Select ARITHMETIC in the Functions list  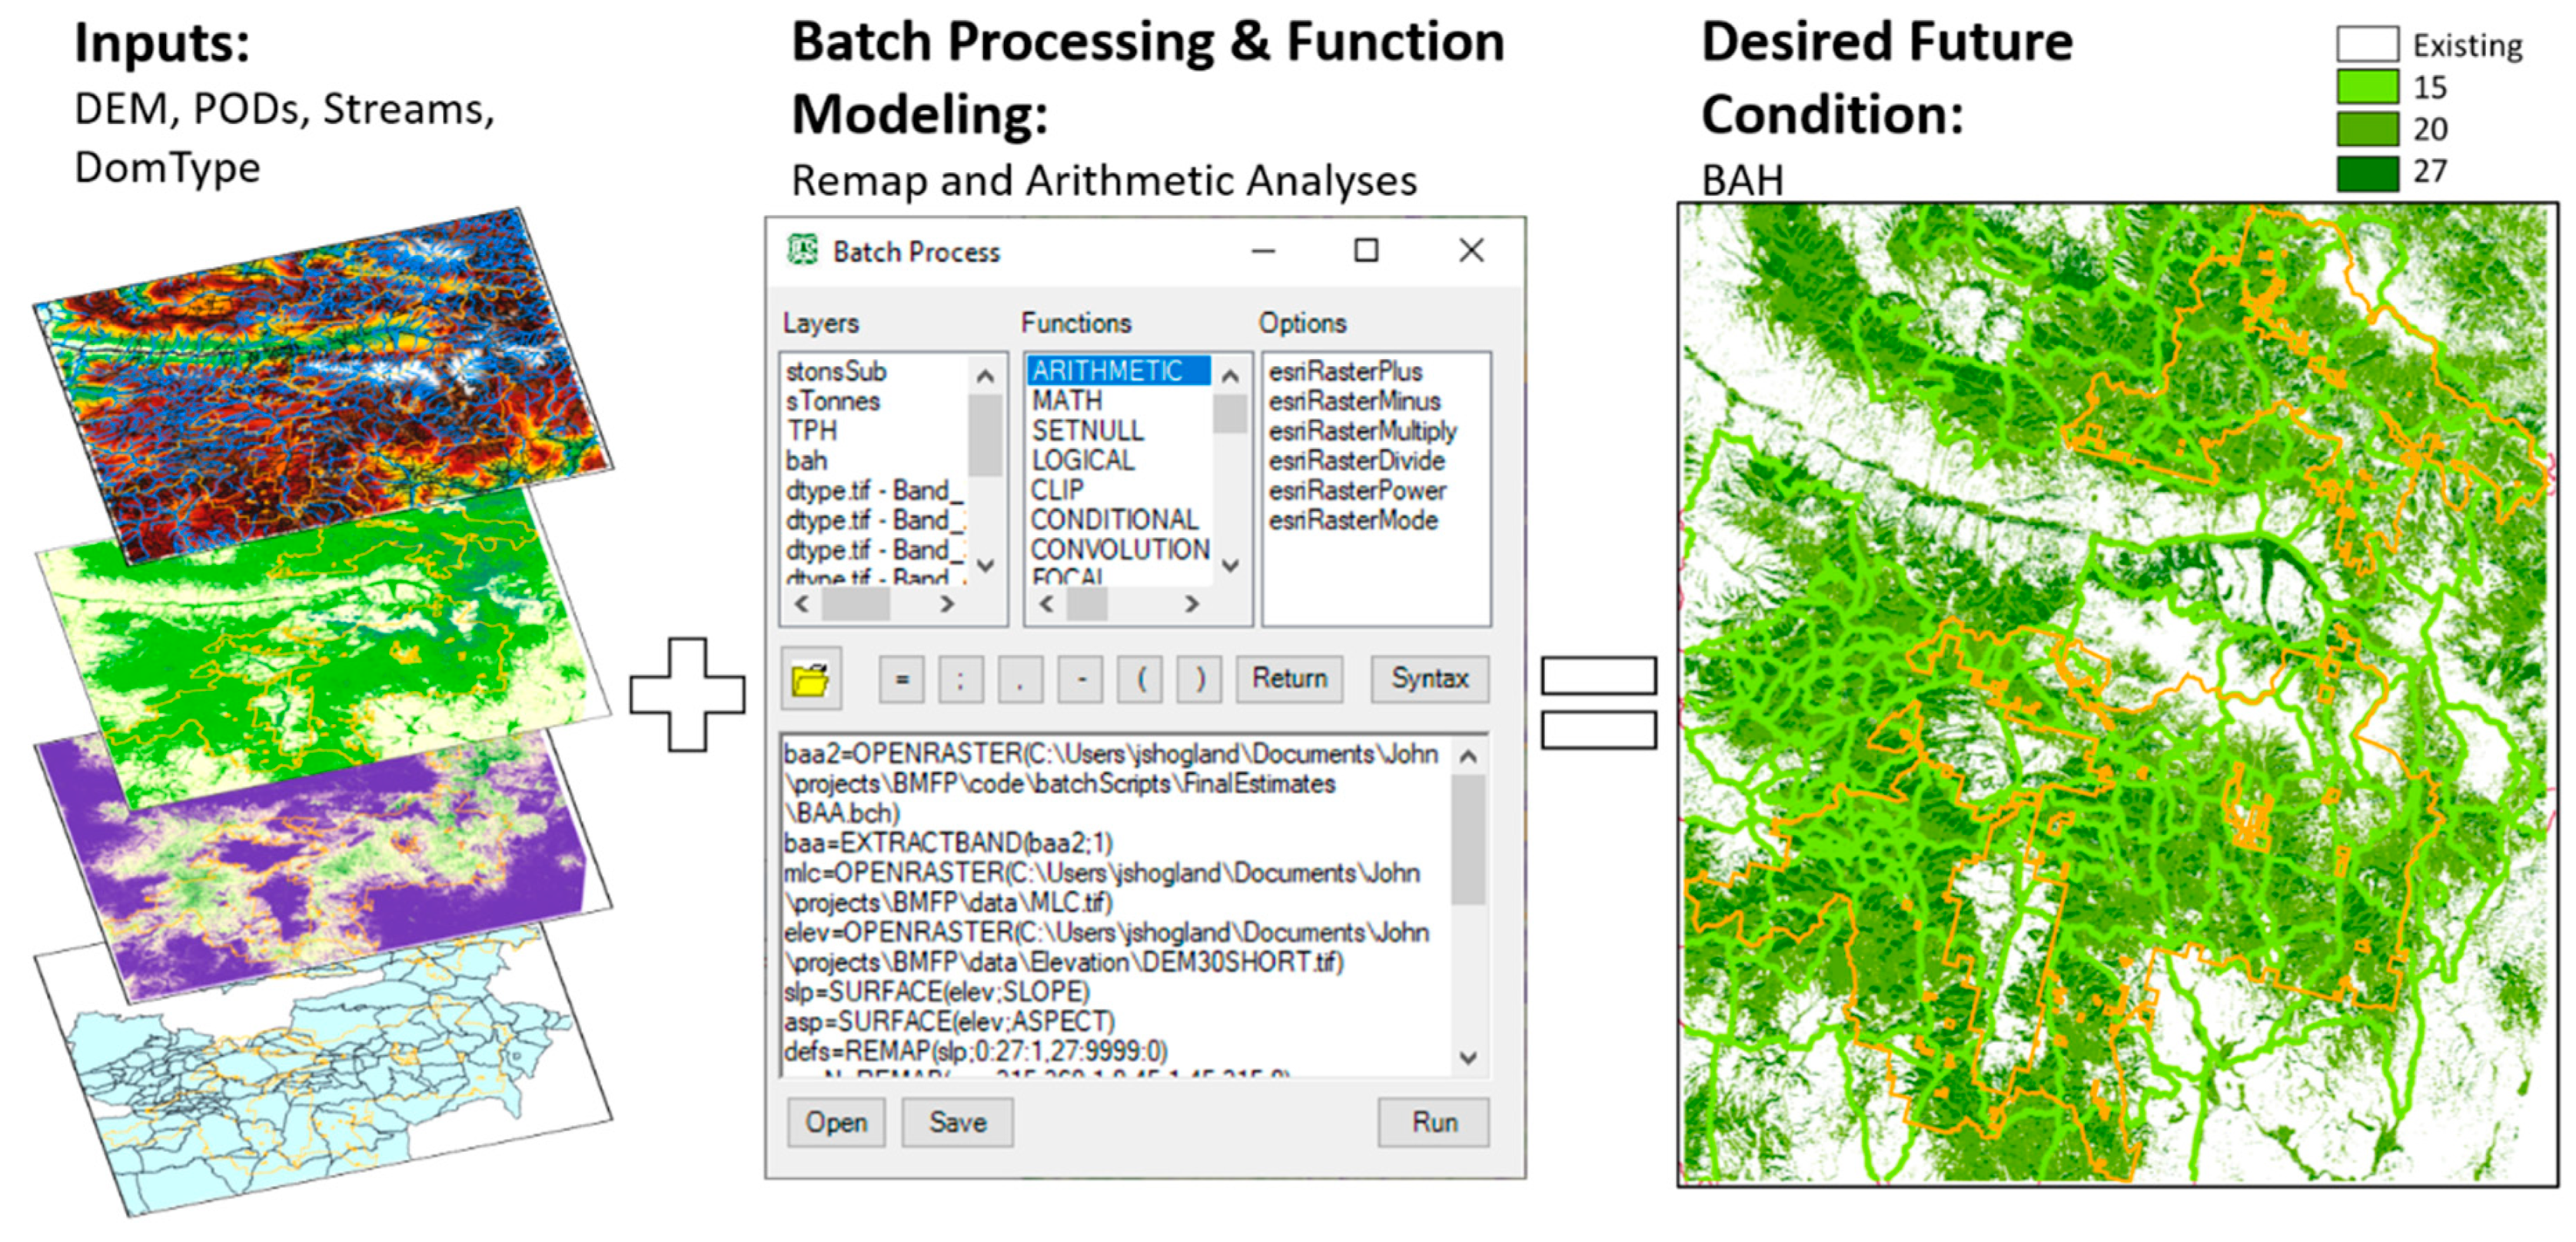click(x=1107, y=371)
